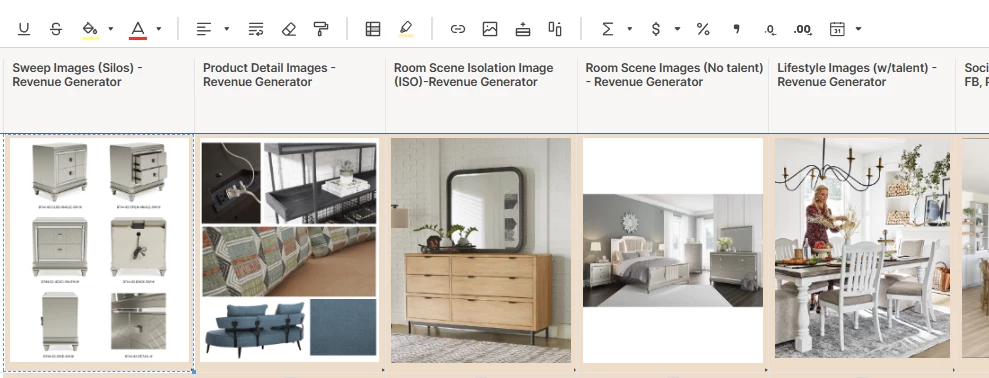989x378 pixels.
Task: Click the sum function icon
Action: 607,29
